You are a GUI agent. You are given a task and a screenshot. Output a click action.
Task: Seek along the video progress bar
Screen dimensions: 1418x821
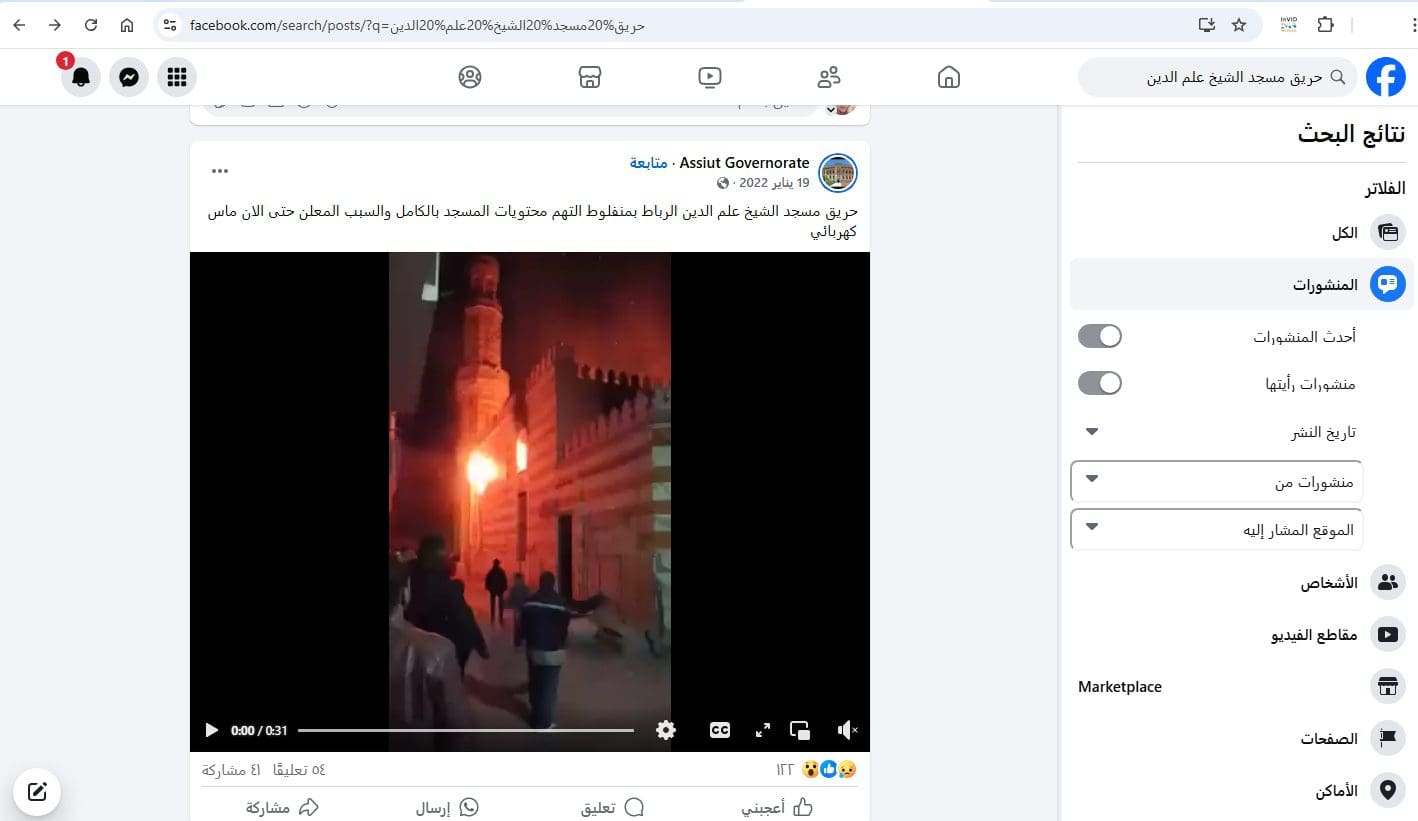click(x=466, y=730)
